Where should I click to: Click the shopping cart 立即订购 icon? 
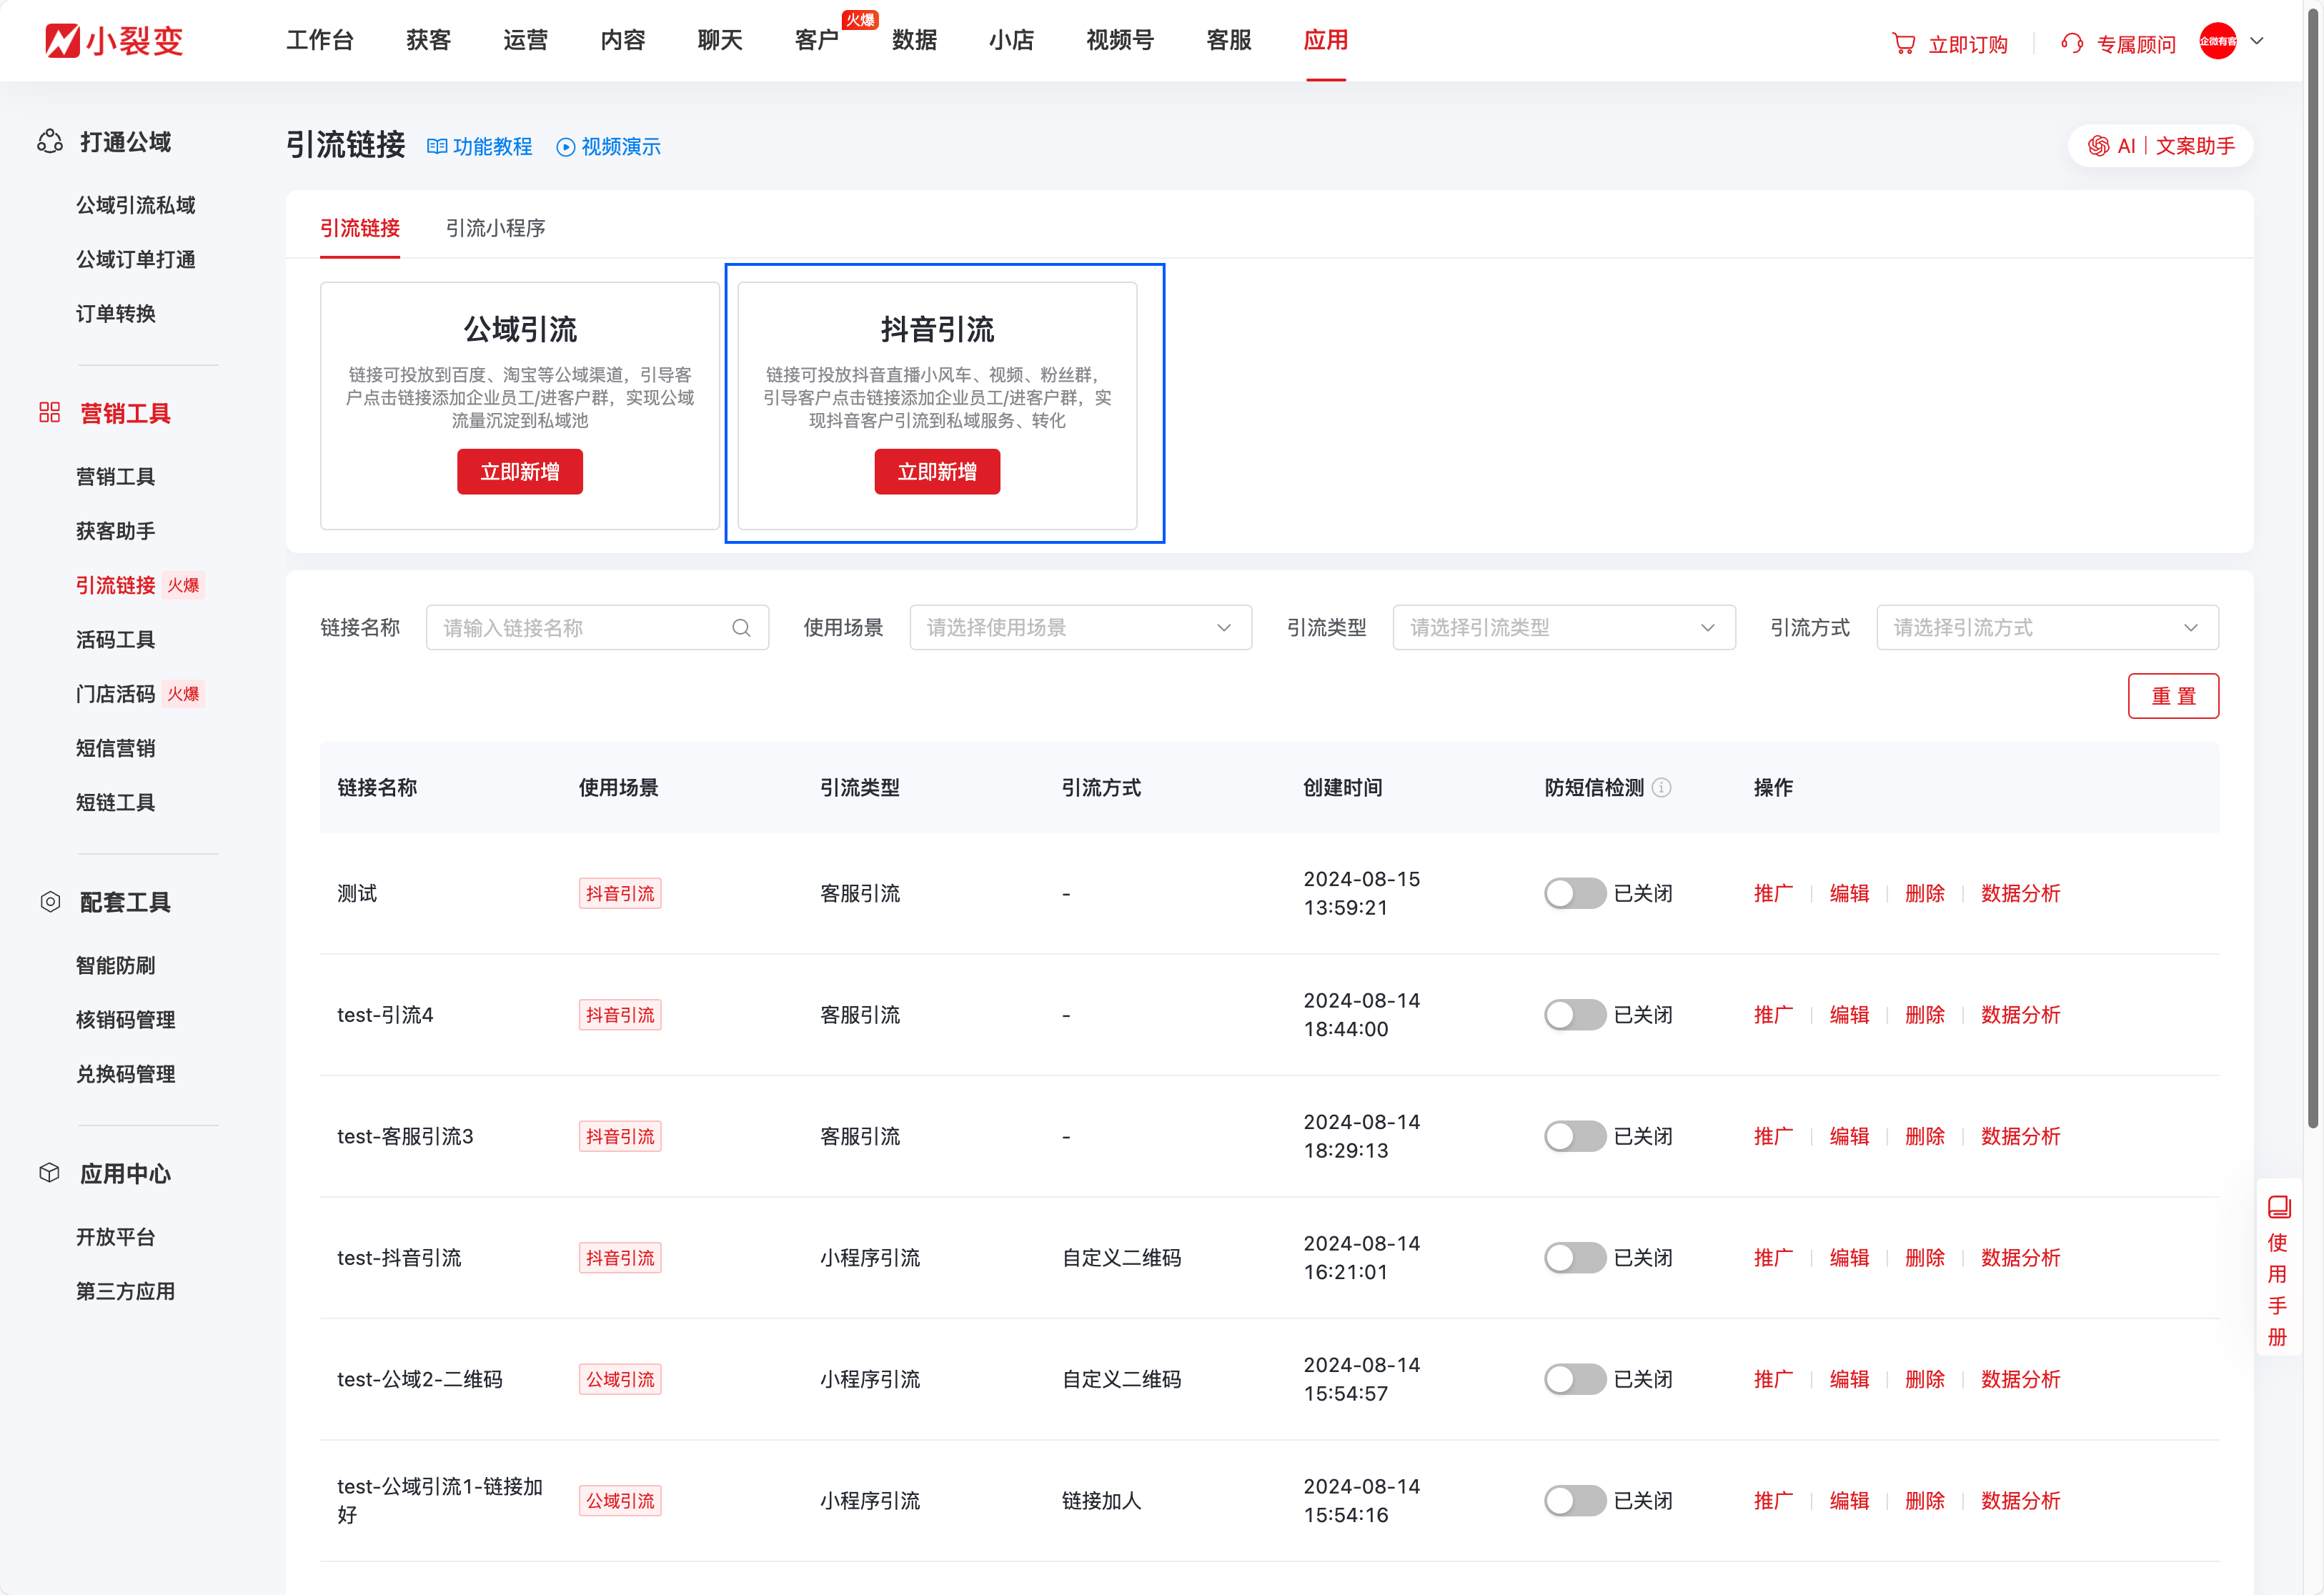pyautogui.click(x=1903, y=44)
